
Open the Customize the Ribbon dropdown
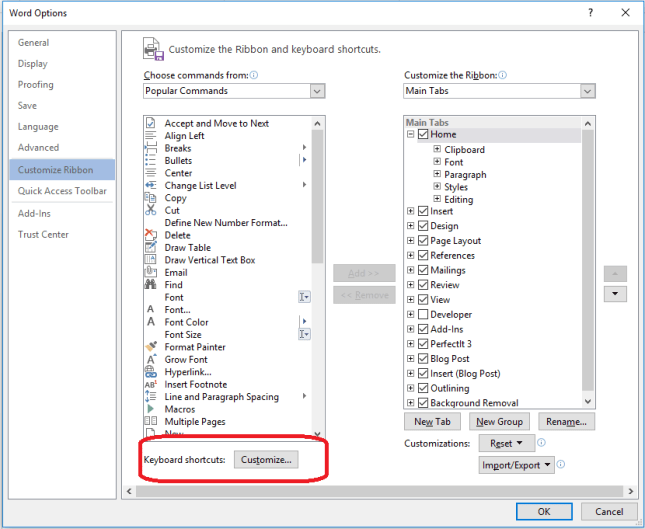pos(587,91)
